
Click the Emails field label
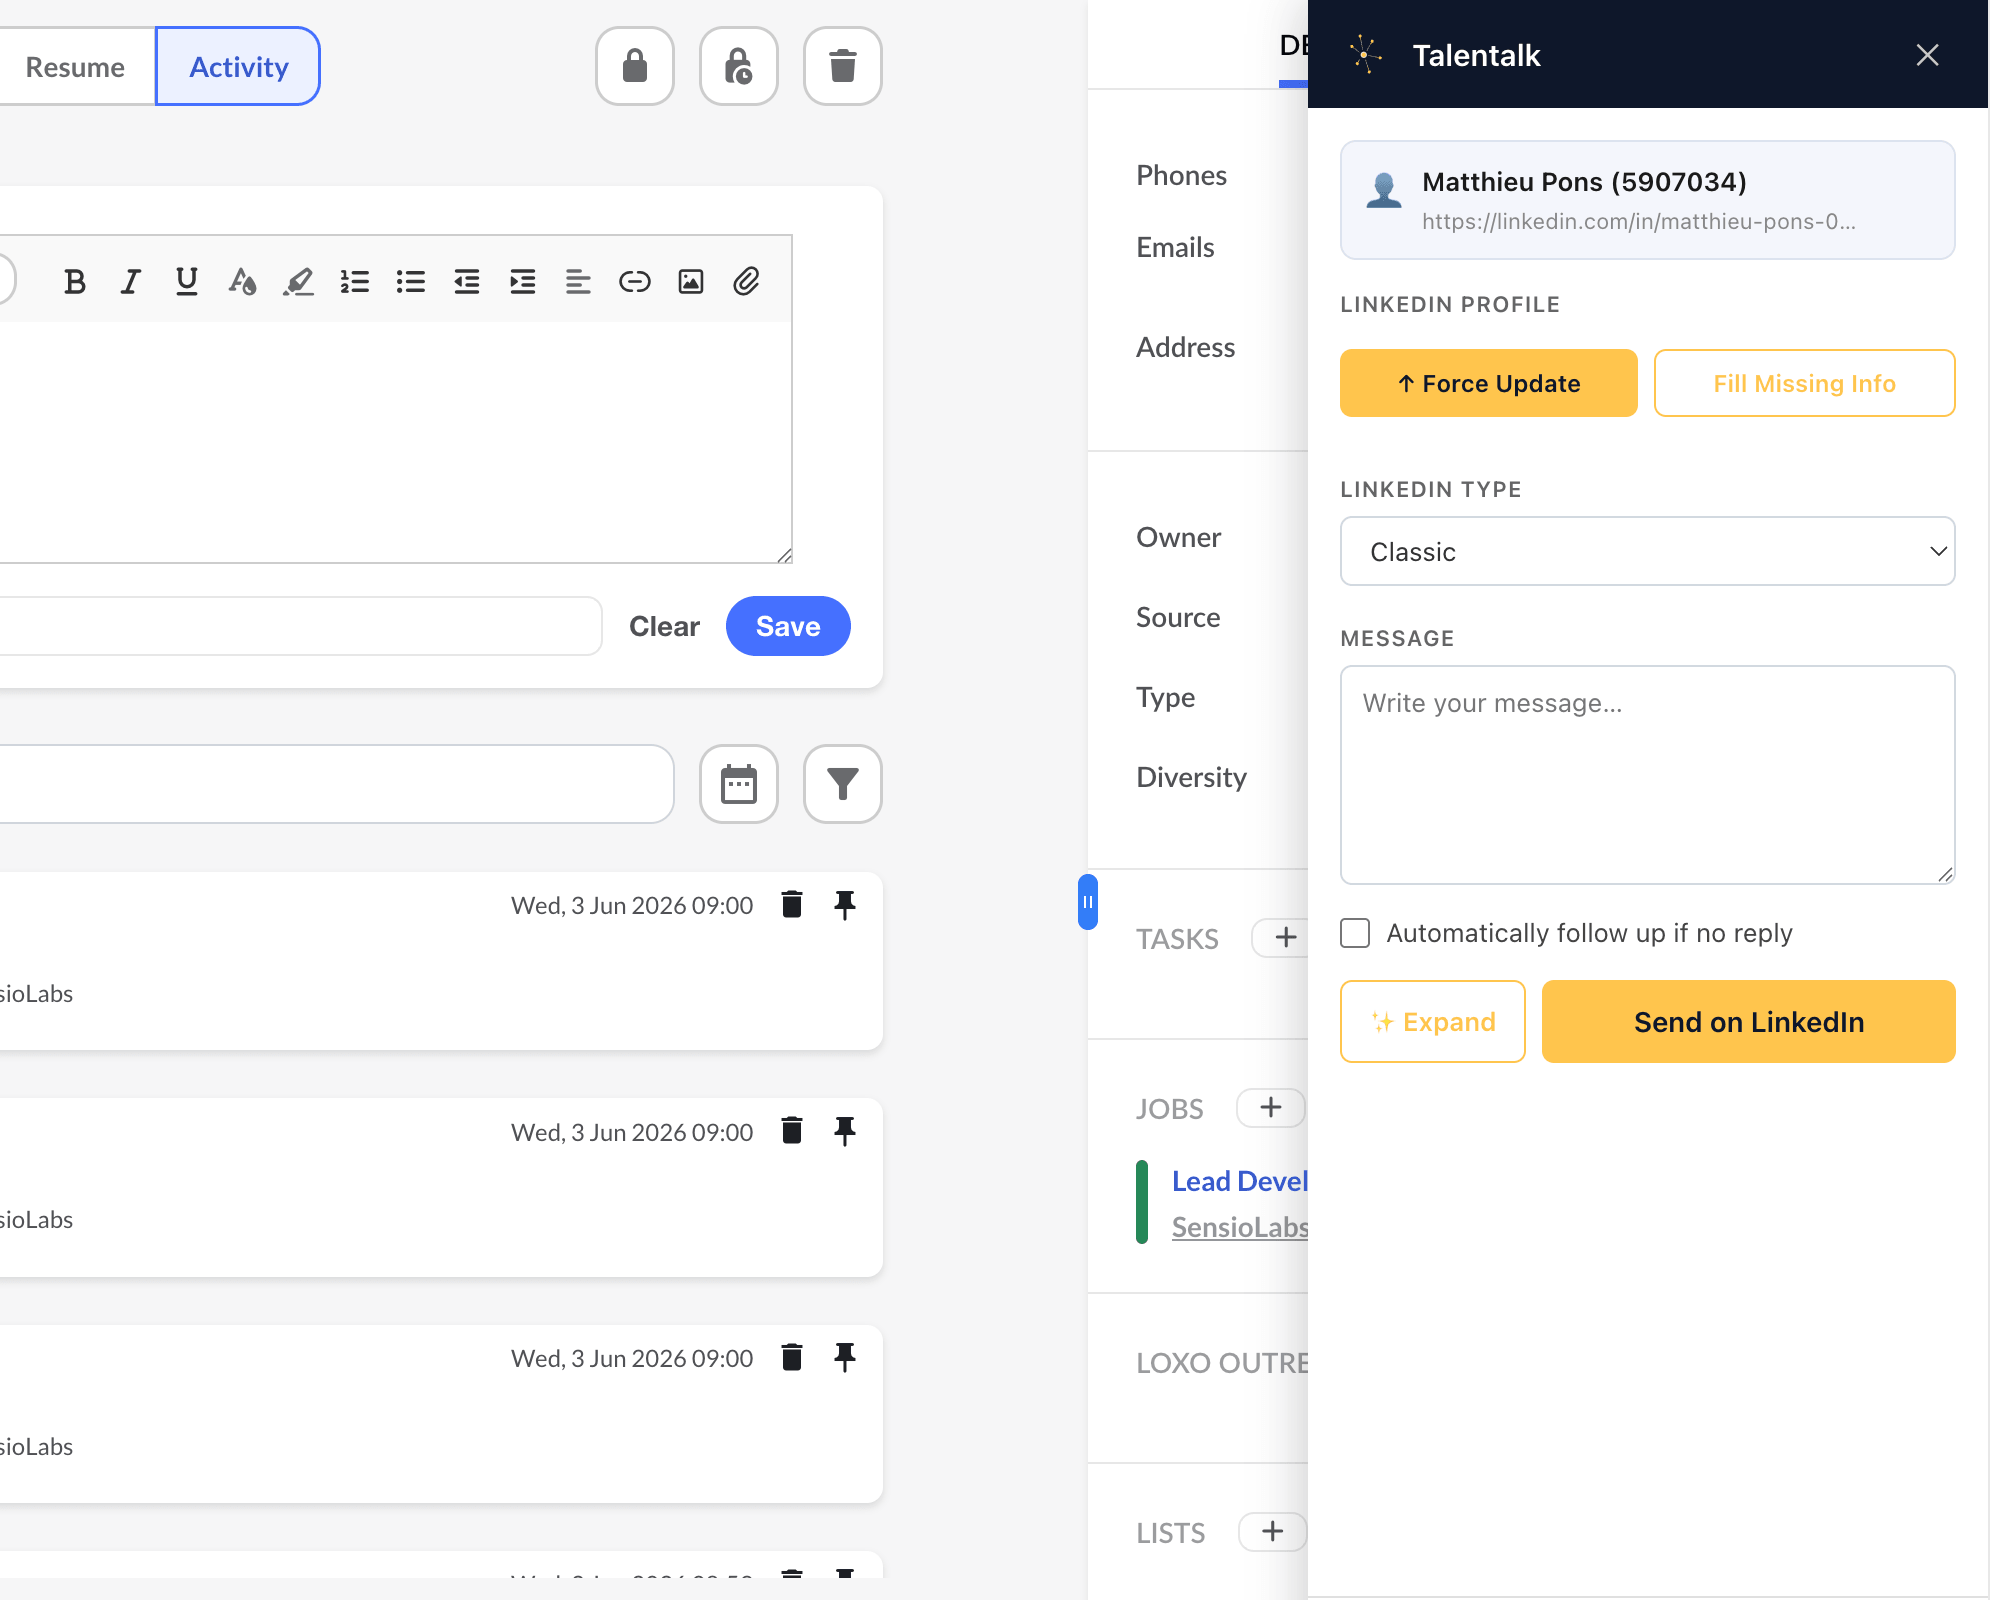1175,248
